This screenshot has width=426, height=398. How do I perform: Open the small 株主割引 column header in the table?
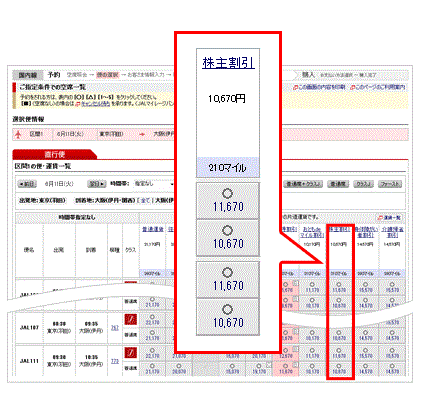(x=339, y=229)
